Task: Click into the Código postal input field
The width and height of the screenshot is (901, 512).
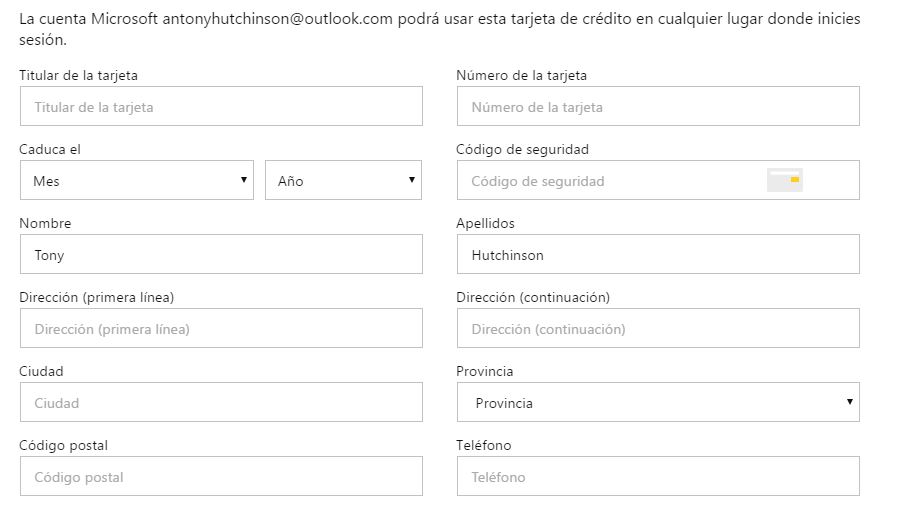Action: [x=221, y=477]
